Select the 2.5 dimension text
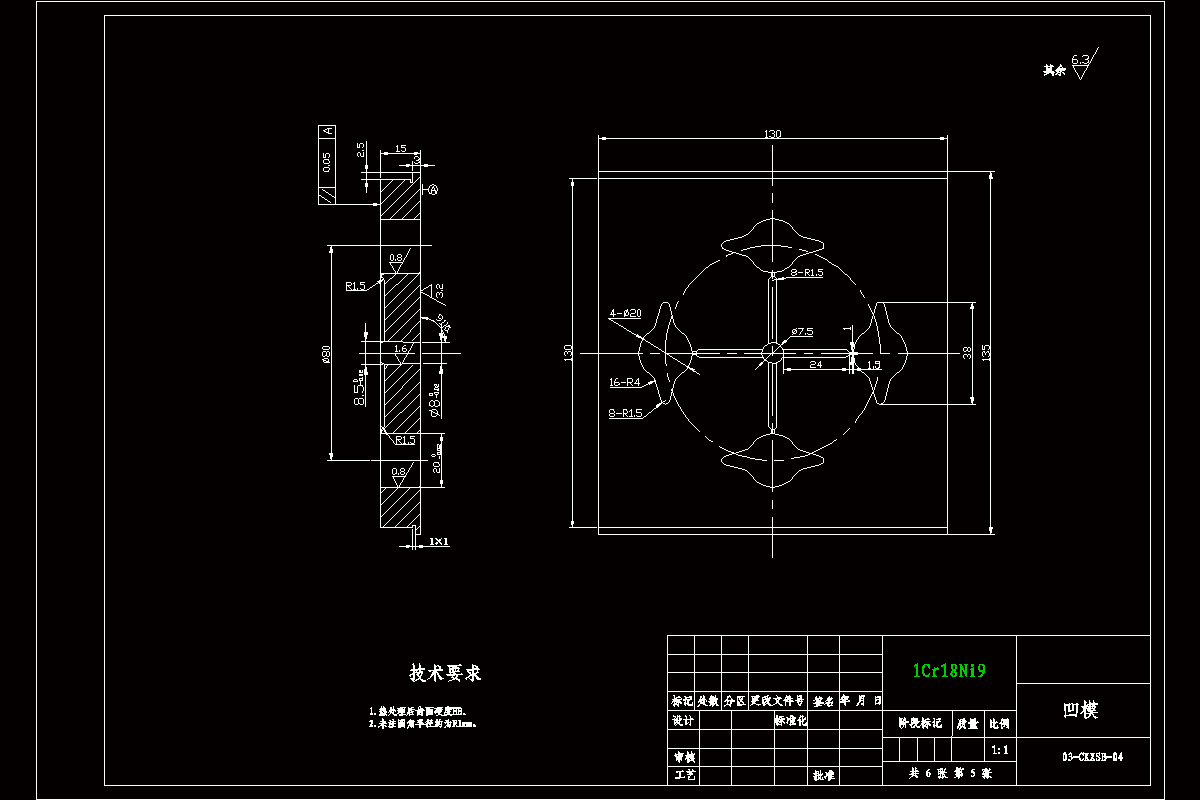Screen dimensions: 1200x800 [361, 149]
